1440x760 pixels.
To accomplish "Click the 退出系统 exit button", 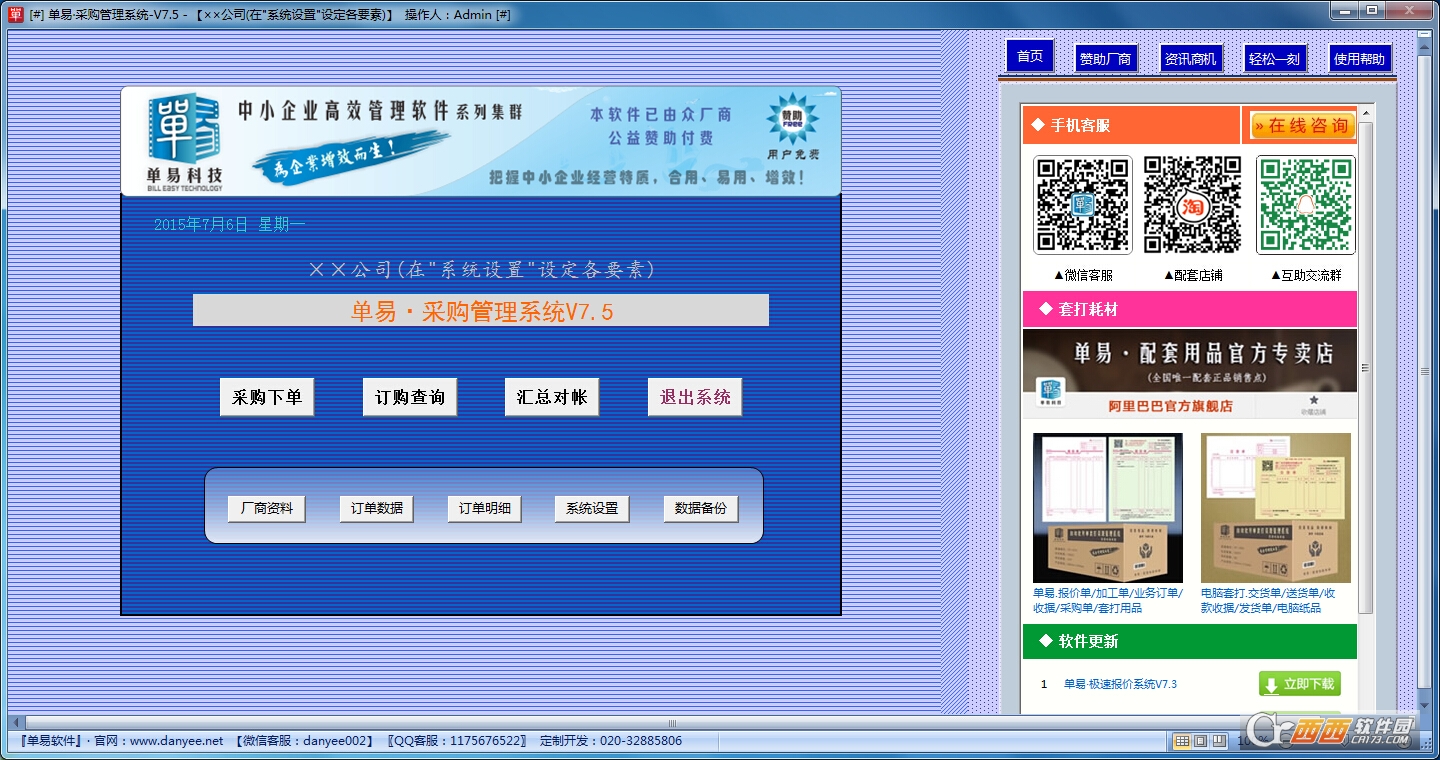I will pyautogui.click(x=695, y=397).
